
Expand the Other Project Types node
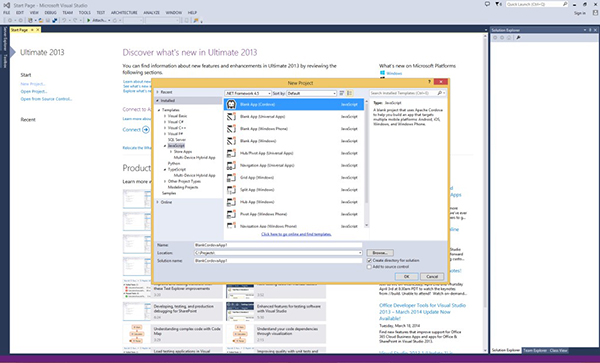(165, 181)
